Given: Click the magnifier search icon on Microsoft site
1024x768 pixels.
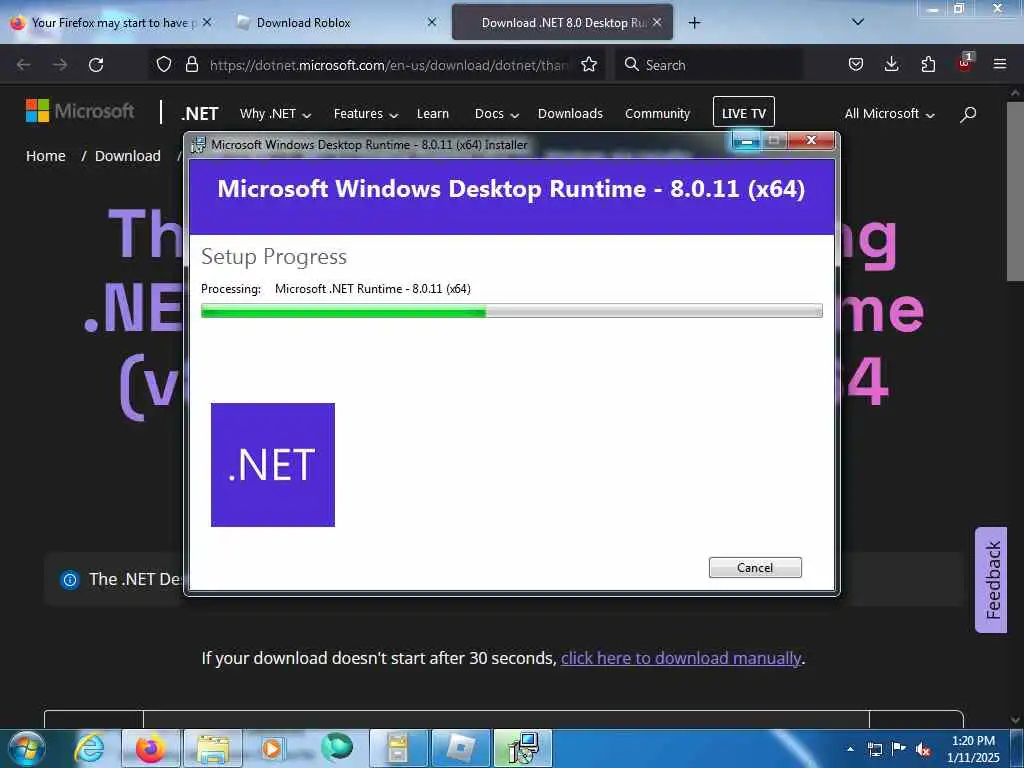Looking at the screenshot, I should [968, 114].
